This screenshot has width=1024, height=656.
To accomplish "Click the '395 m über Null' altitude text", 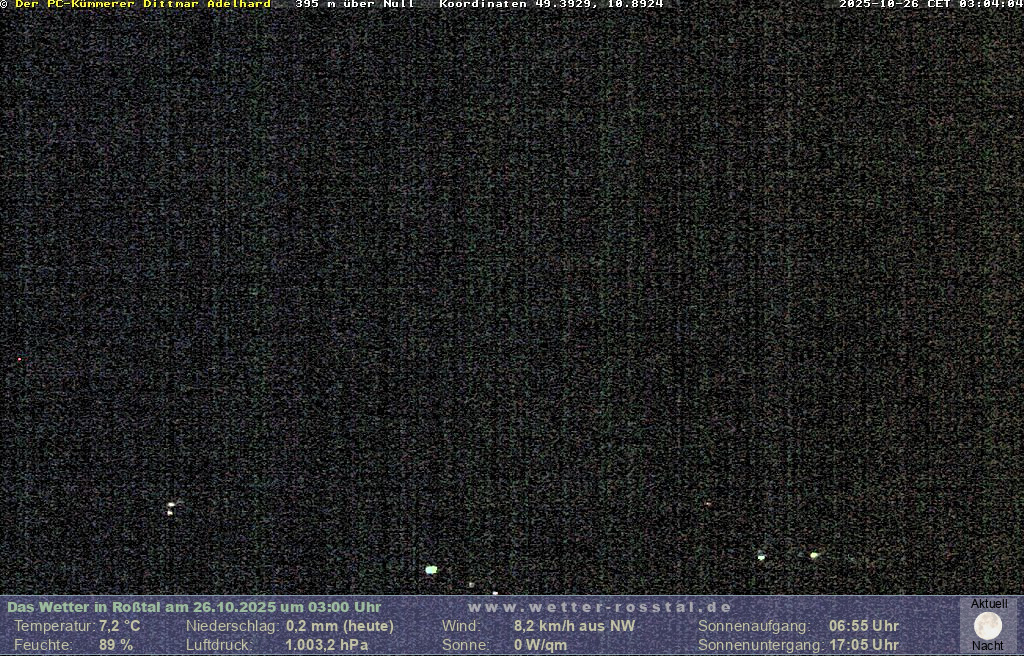I will tap(355, 4).
